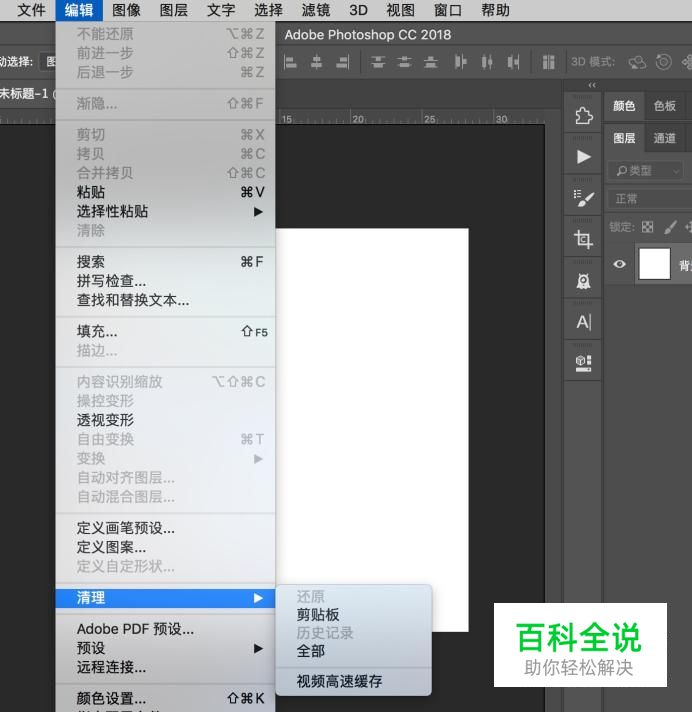Choose 填充... menu item
692x712 pixels.
coord(166,331)
